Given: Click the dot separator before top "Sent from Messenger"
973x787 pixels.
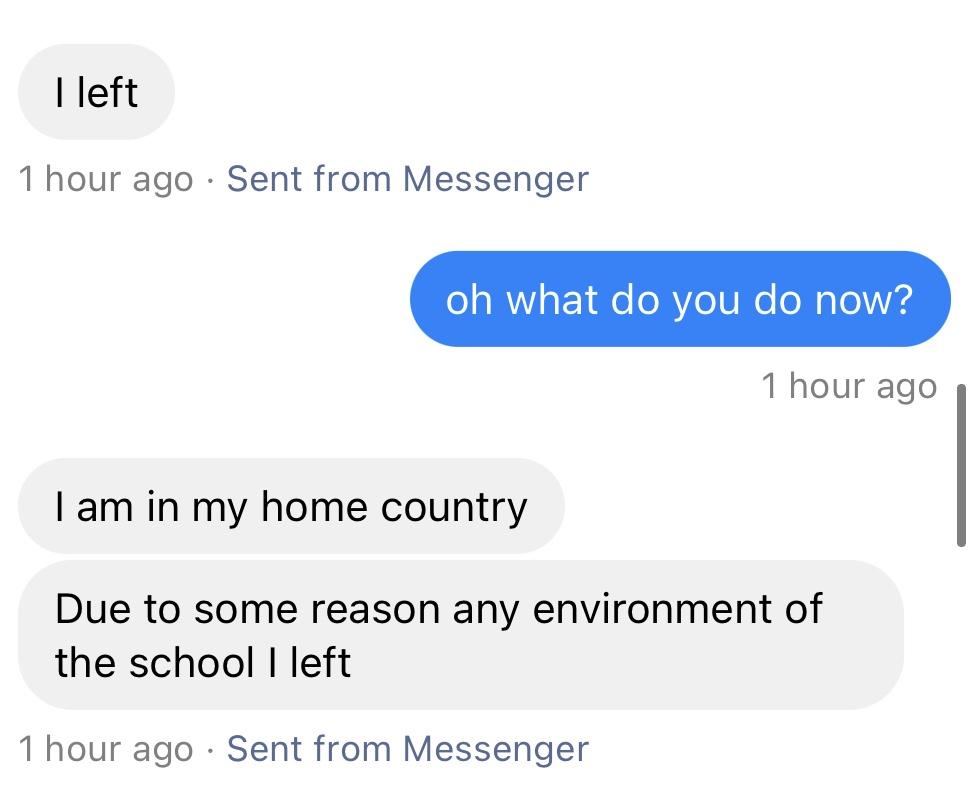Looking at the screenshot, I should pyautogui.click(x=210, y=181).
